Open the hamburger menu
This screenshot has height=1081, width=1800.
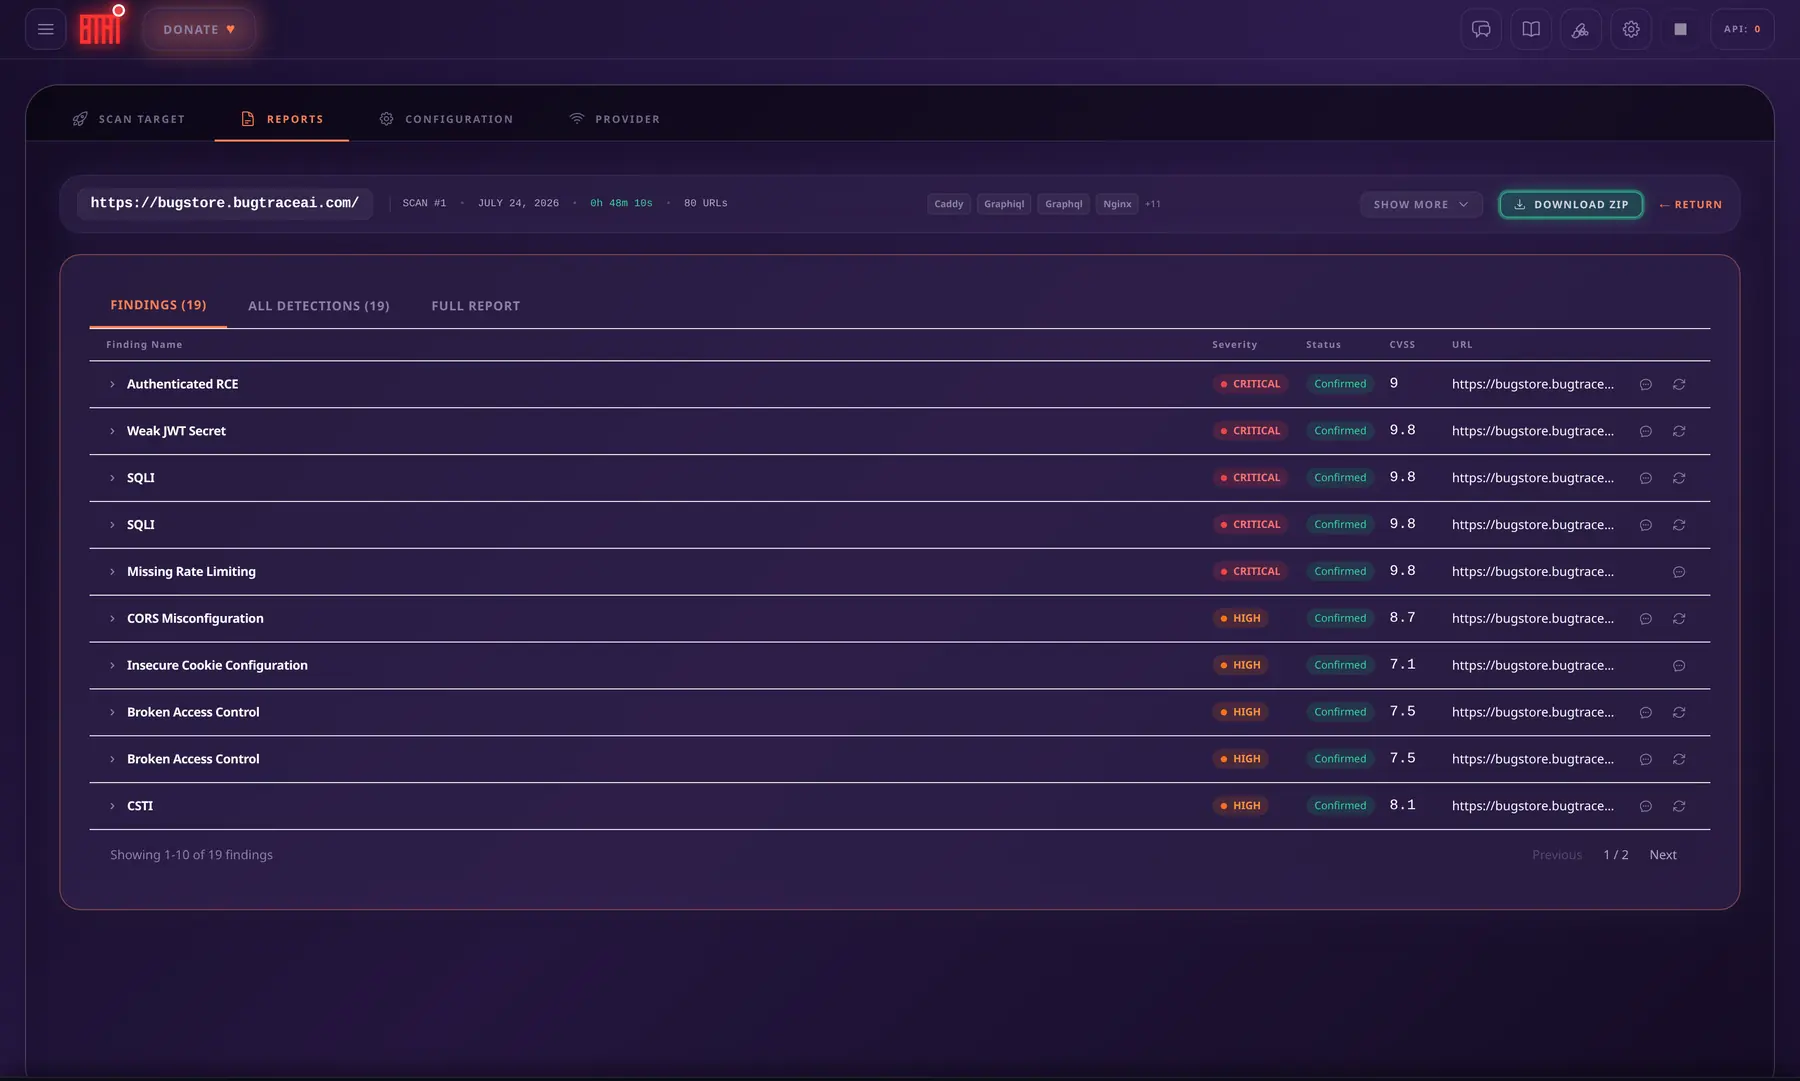45,29
